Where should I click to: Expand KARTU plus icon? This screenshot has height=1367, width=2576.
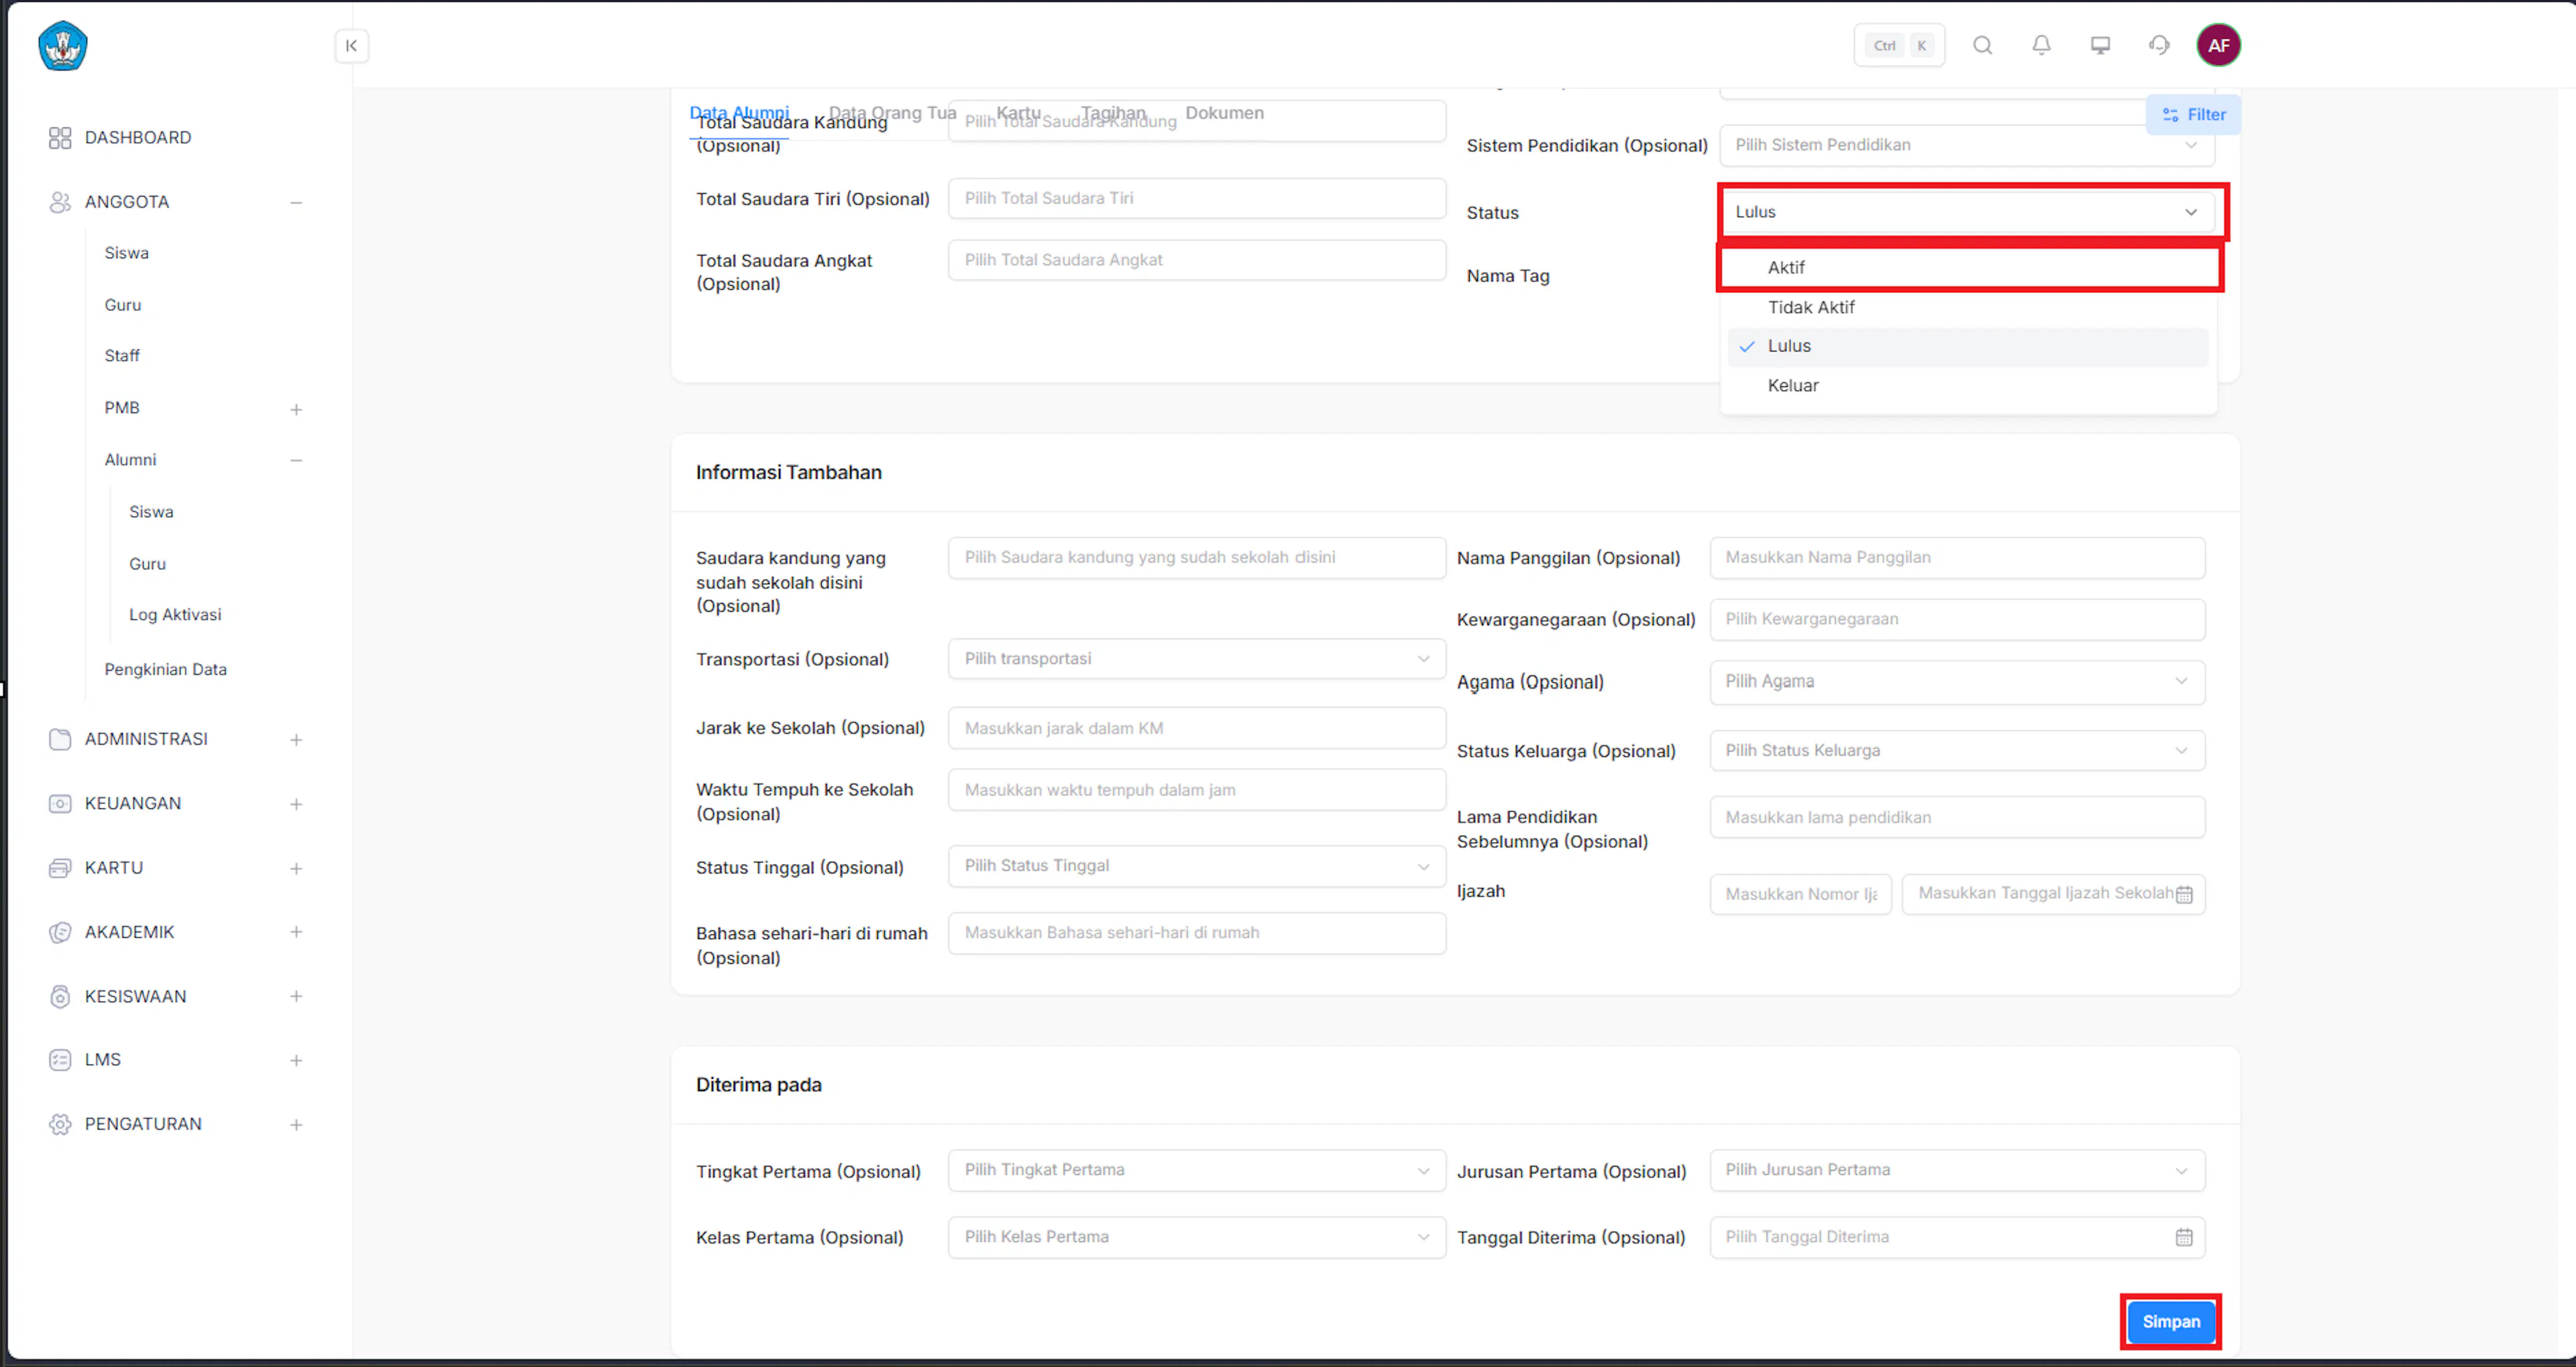coord(296,869)
